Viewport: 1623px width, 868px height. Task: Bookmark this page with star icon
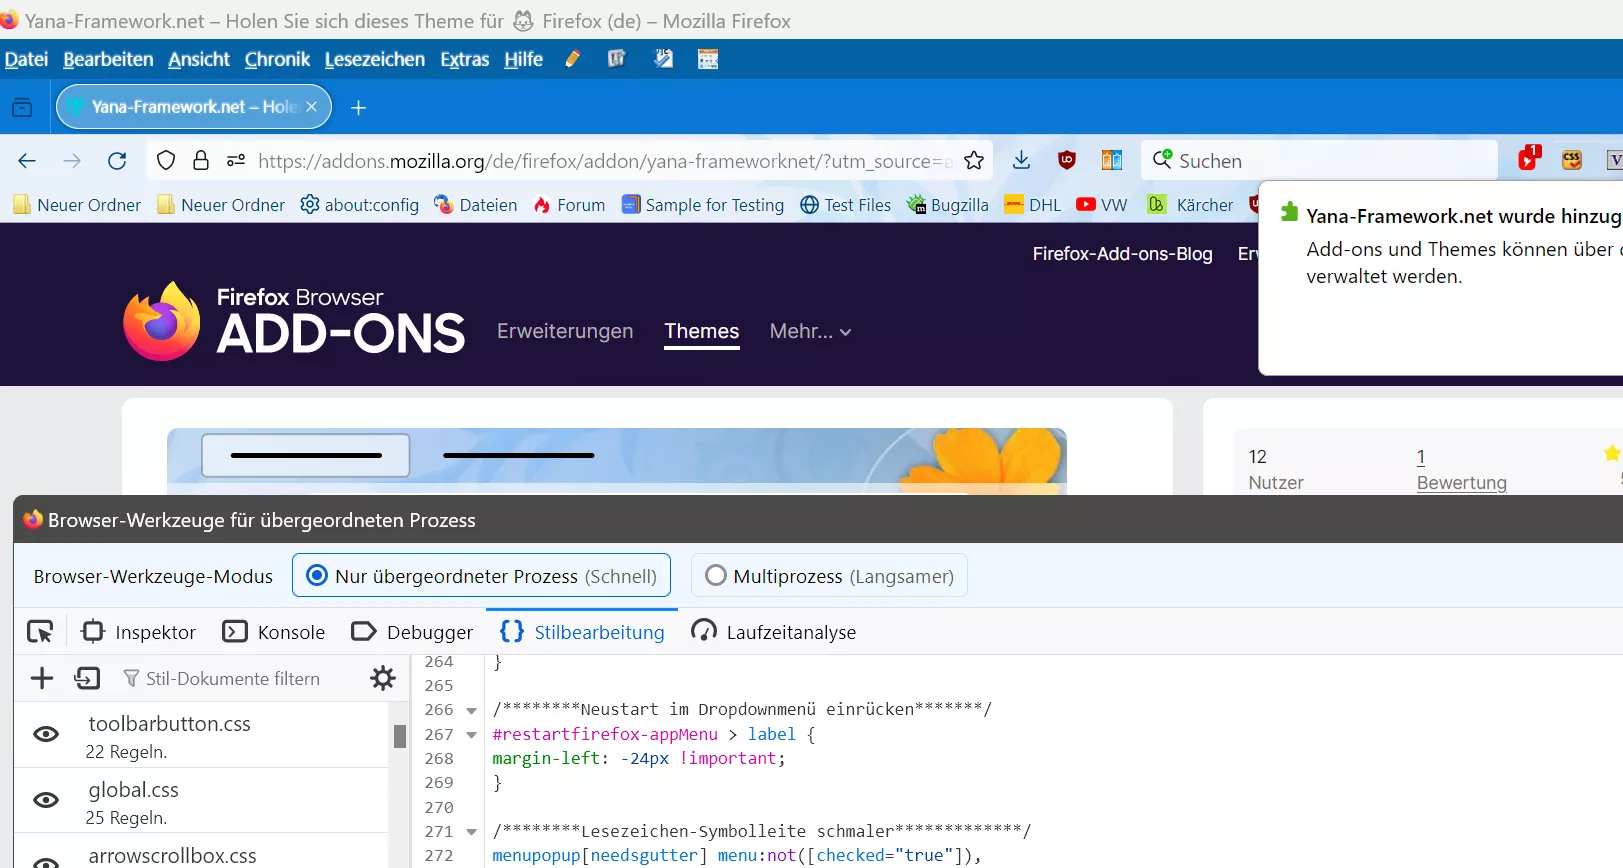pyautogui.click(x=973, y=161)
